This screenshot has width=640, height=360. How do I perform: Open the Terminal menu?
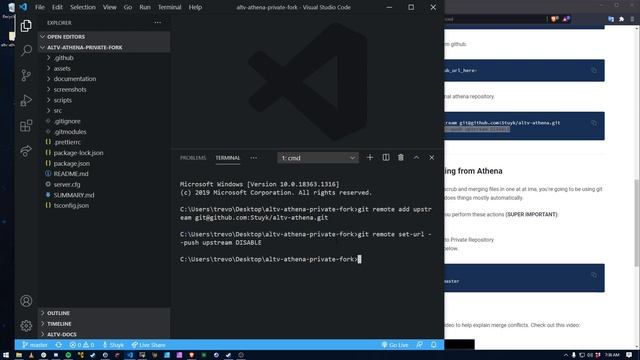169,7
